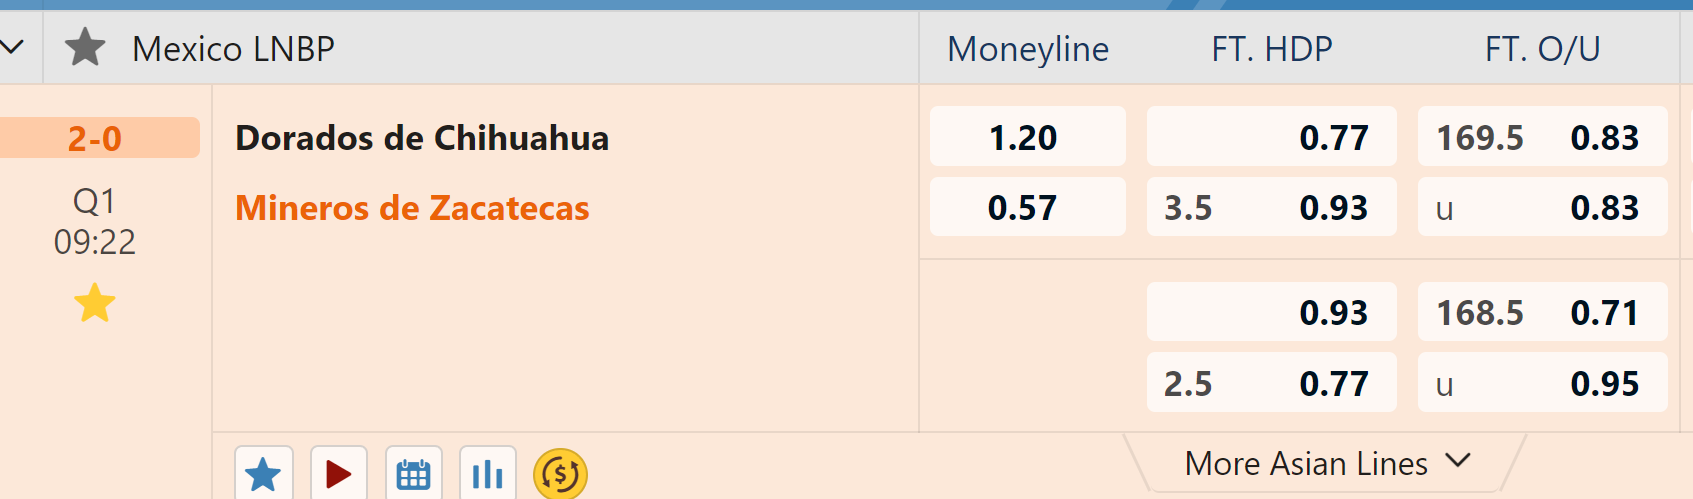Collapse the Mexico LNBP league section

tap(13, 47)
